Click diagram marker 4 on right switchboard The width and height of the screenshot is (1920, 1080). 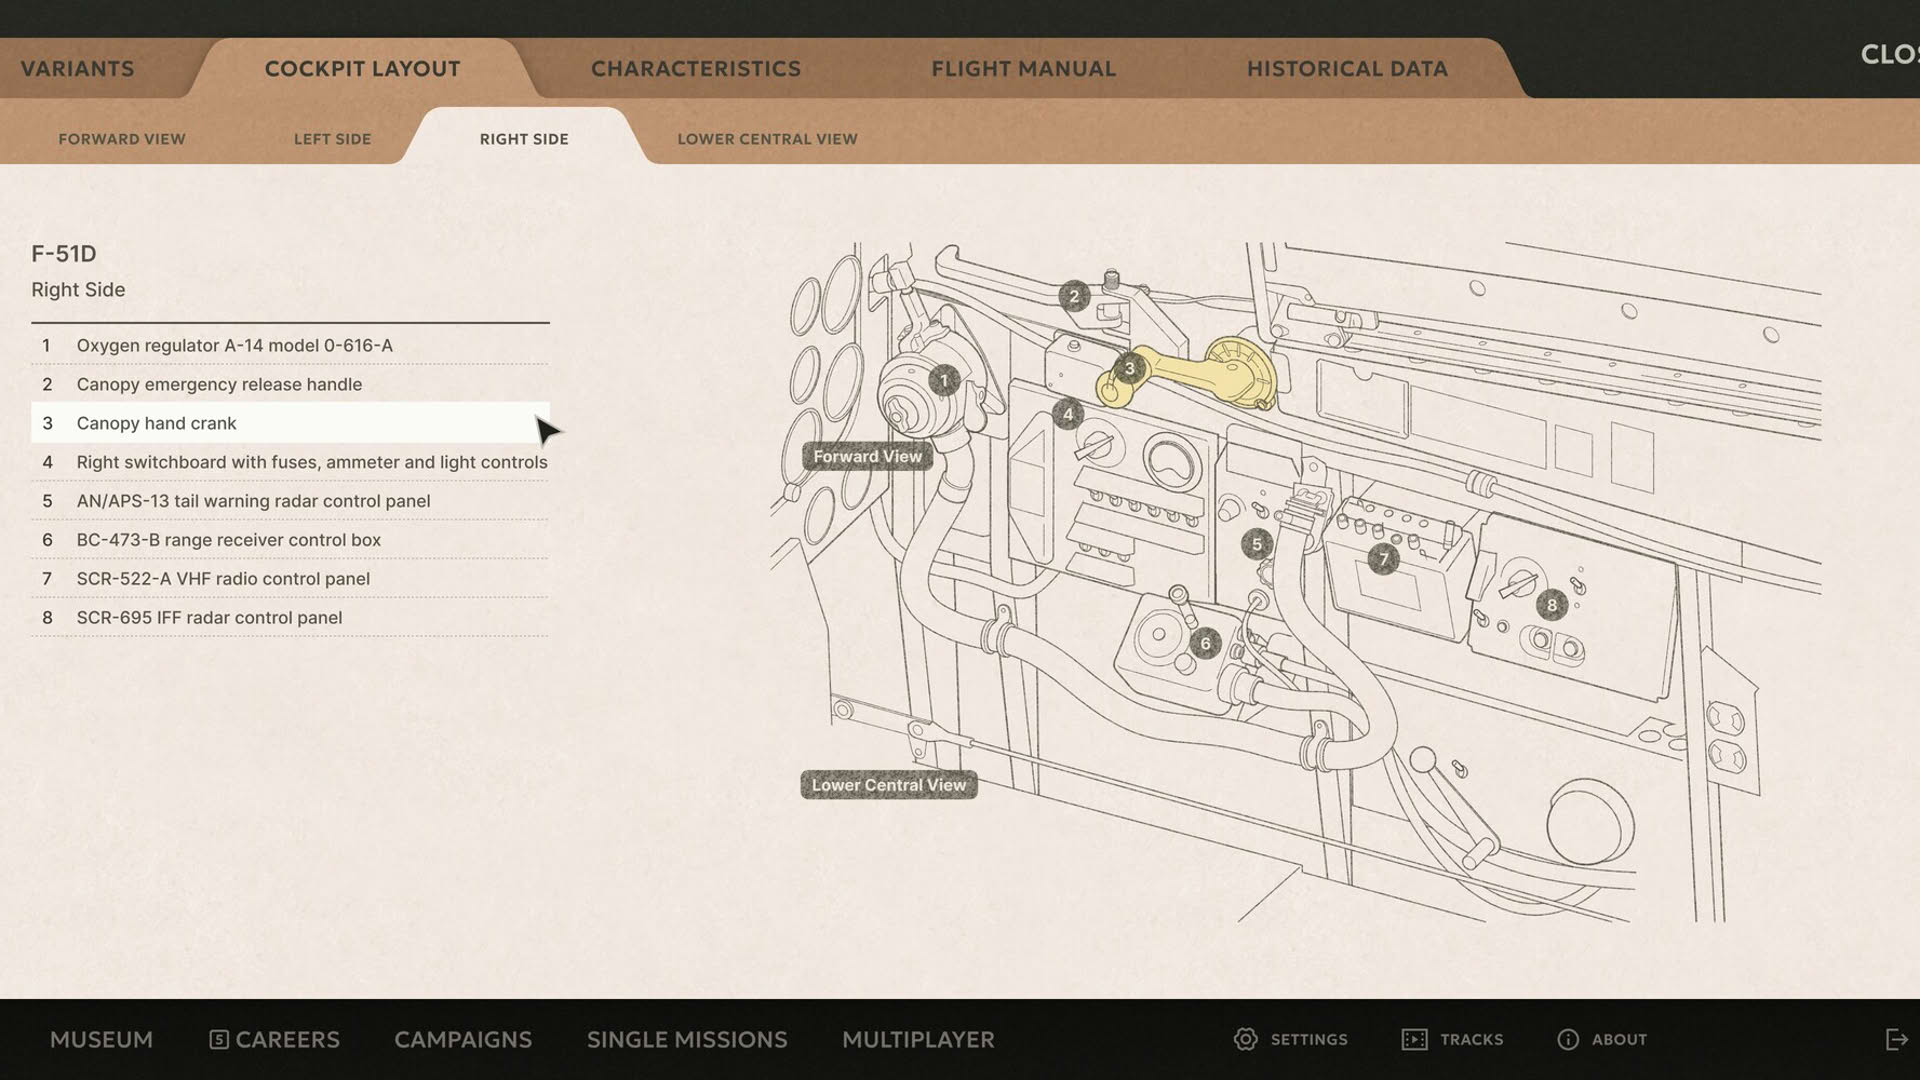point(1068,414)
